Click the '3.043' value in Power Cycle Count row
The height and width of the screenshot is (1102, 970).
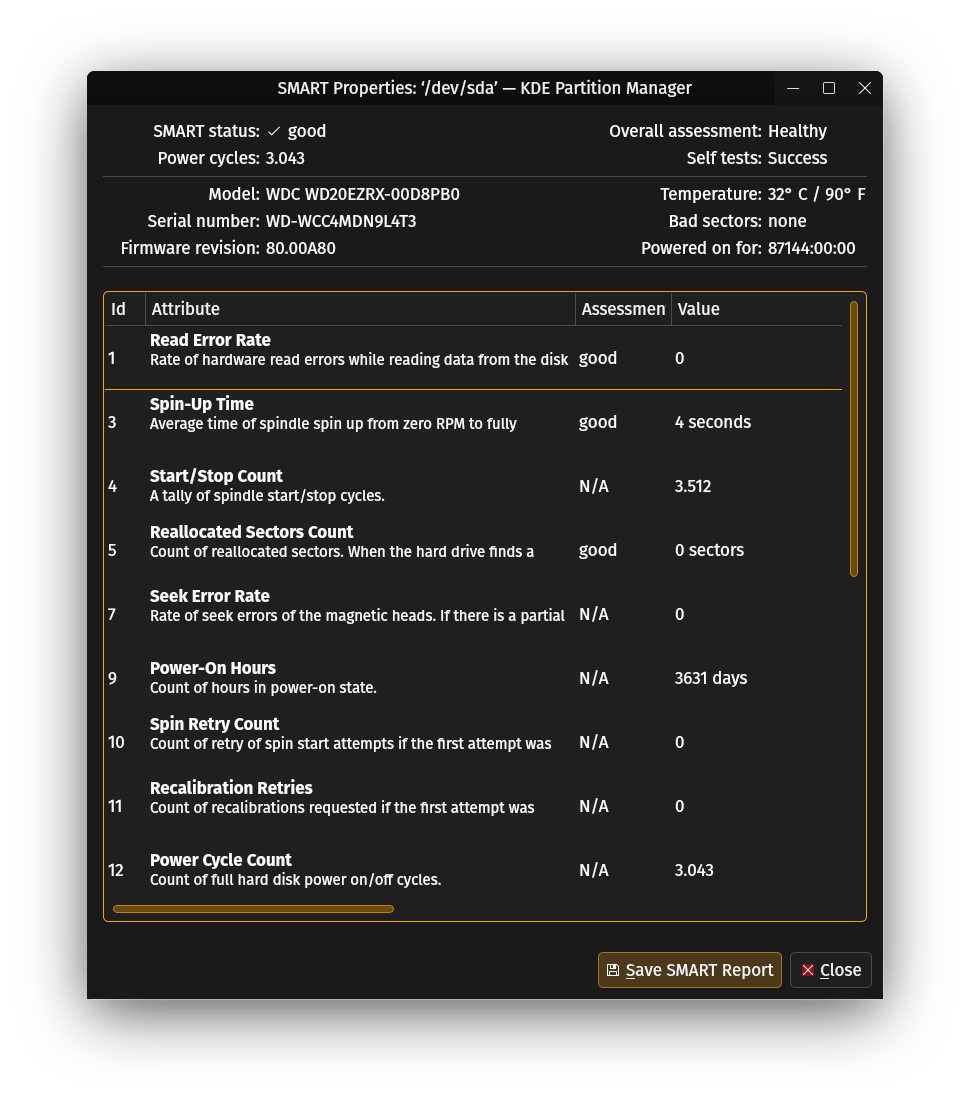click(694, 870)
